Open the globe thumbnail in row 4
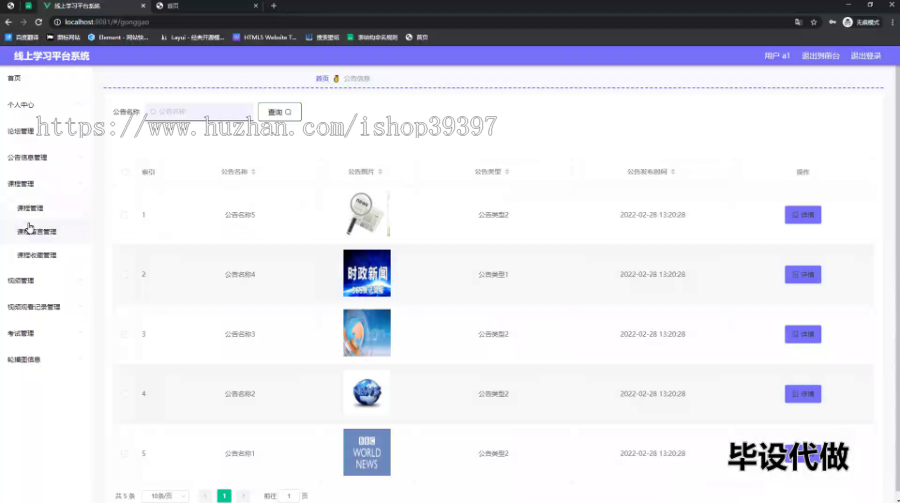The image size is (900, 503). tap(367, 393)
